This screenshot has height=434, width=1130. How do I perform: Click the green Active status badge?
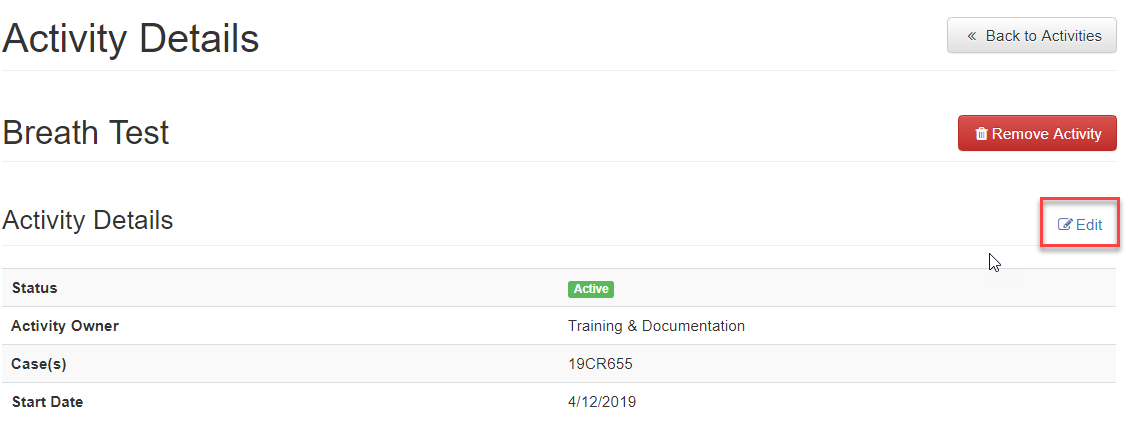pos(590,289)
